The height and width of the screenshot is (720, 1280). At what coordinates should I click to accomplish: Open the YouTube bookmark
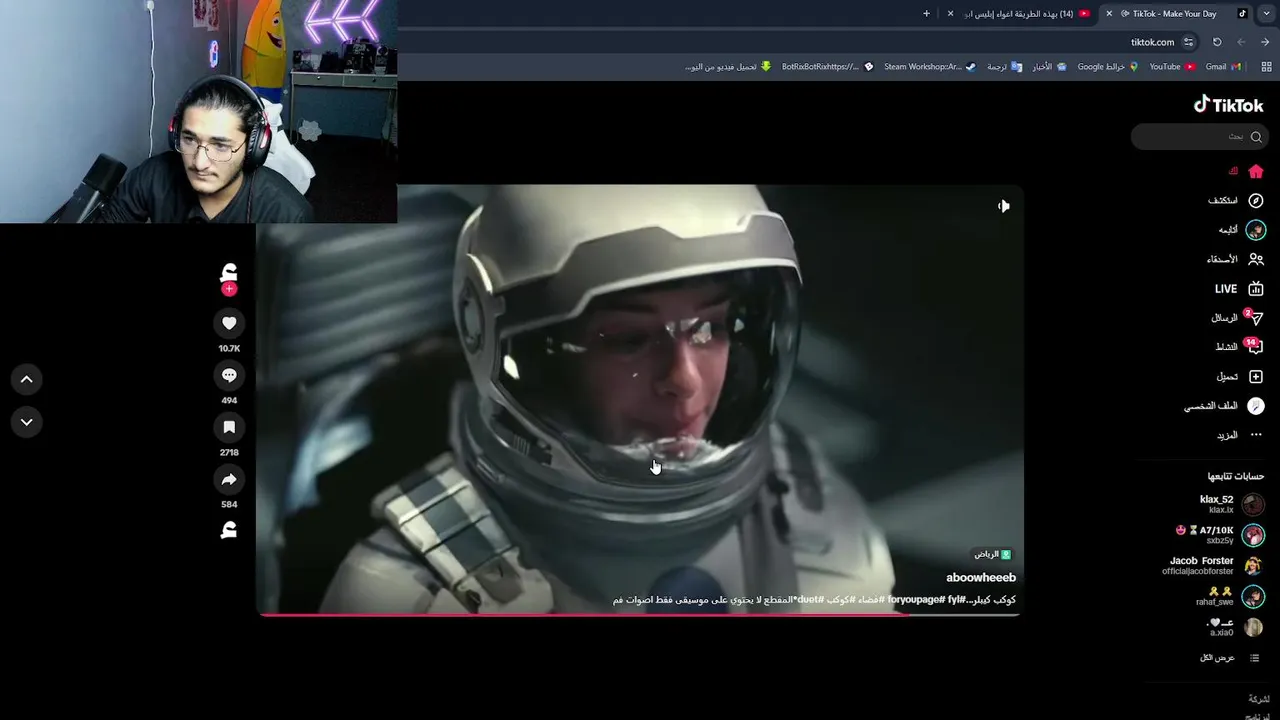pyautogui.click(x=1172, y=67)
